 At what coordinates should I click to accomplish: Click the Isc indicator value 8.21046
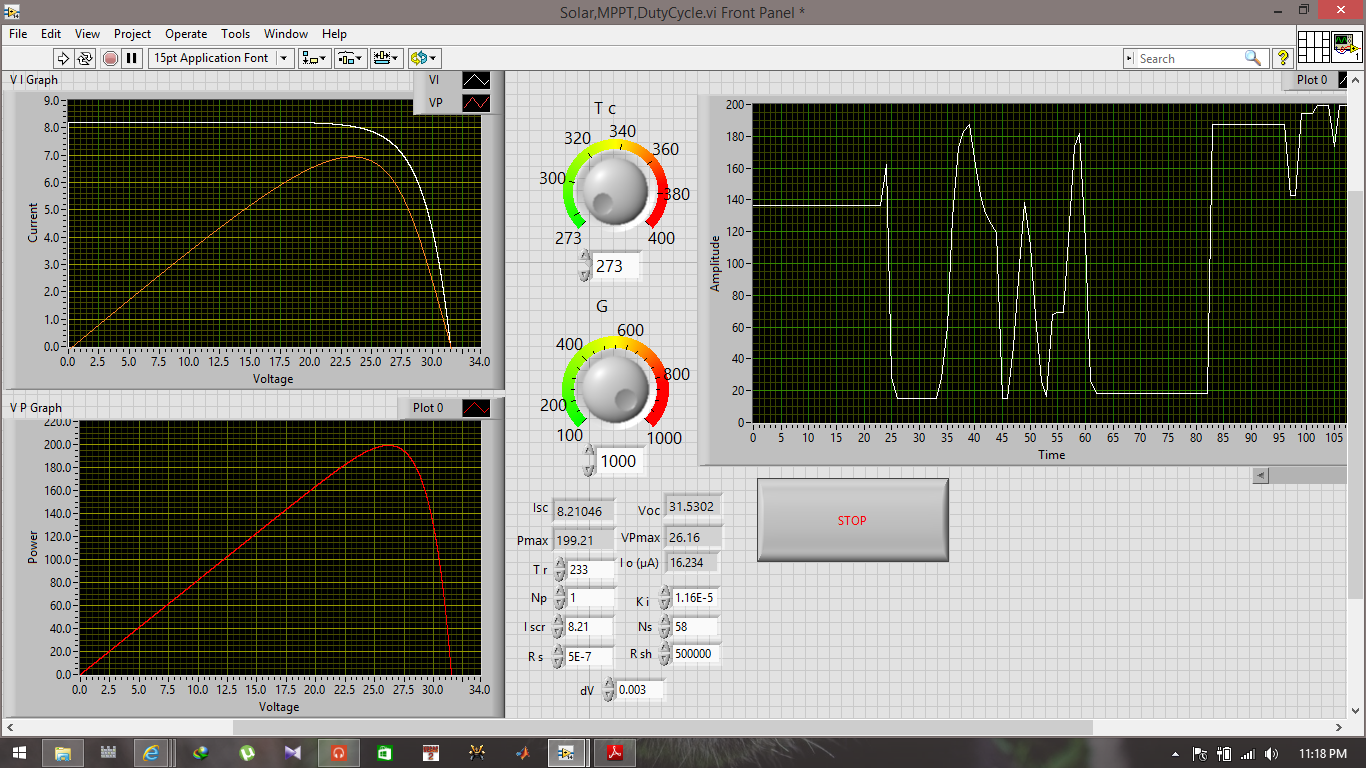pyautogui.click(x=584, y=510)
